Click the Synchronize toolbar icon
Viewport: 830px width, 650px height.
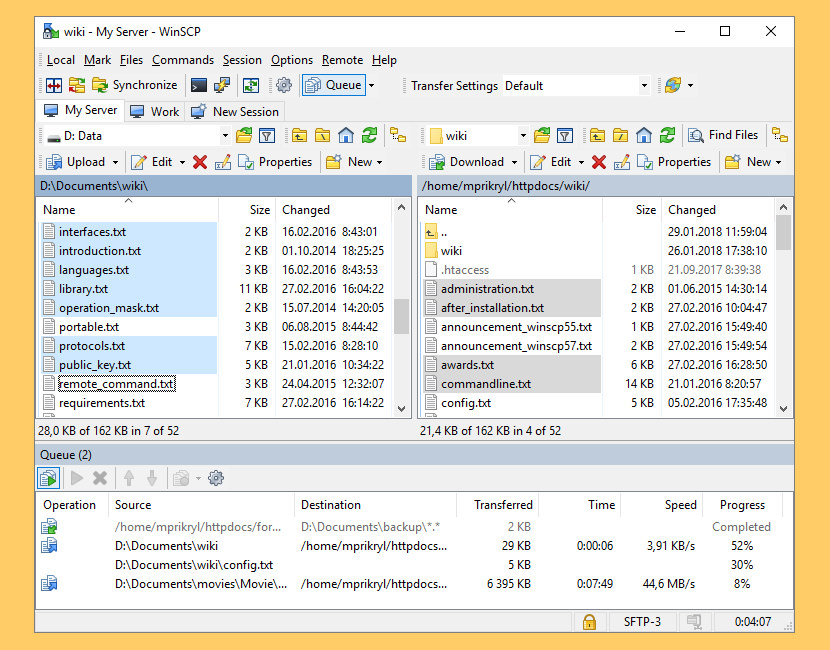tap(99, 84)
